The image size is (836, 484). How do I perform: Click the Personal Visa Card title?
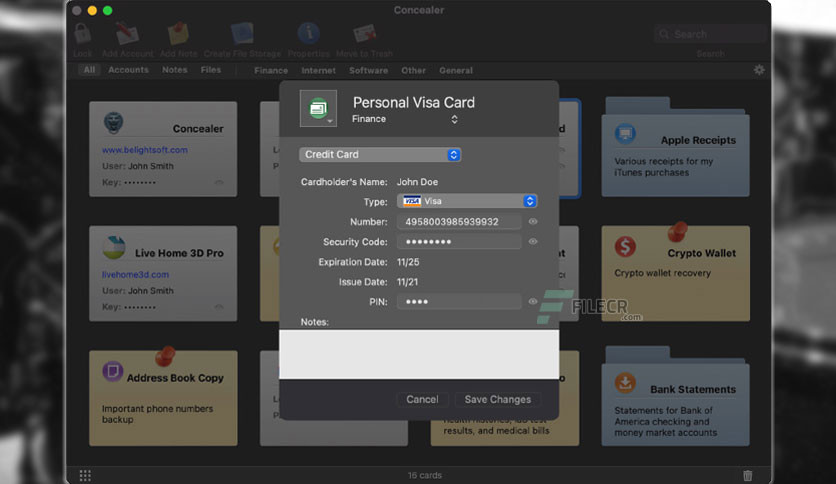click(414, 102)
